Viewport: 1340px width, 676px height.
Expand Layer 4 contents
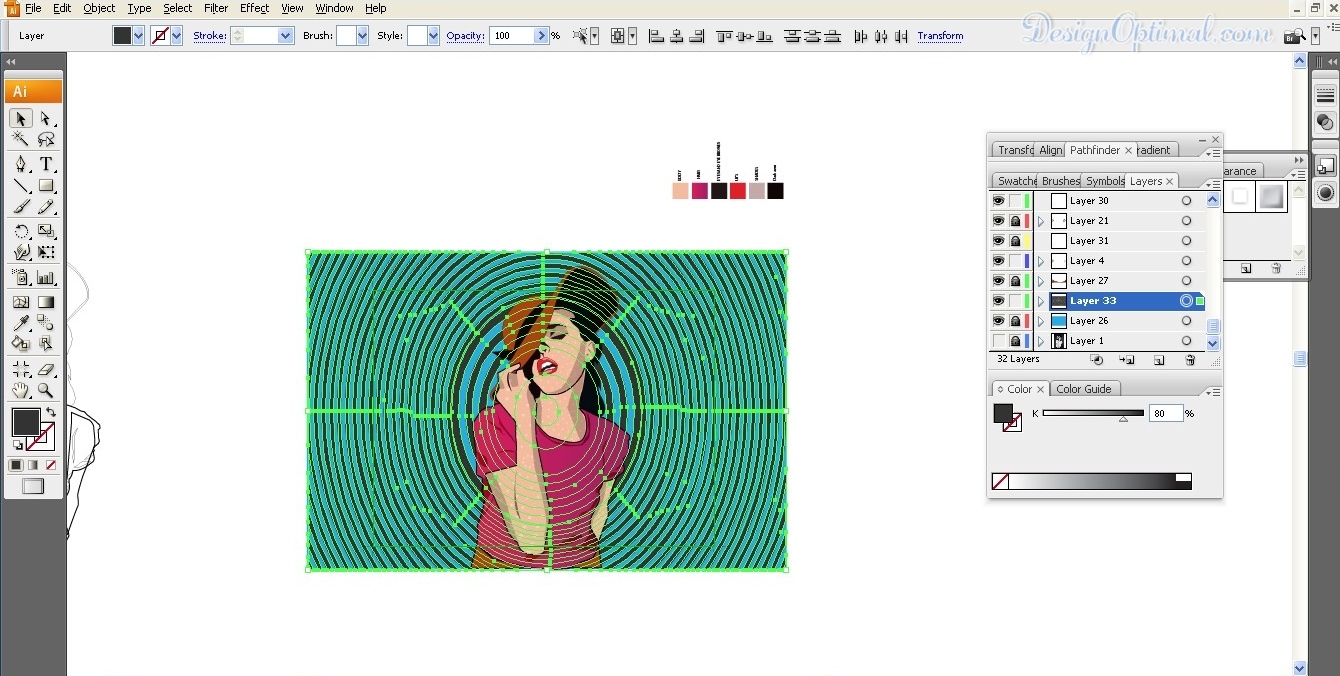[1041, 261]
